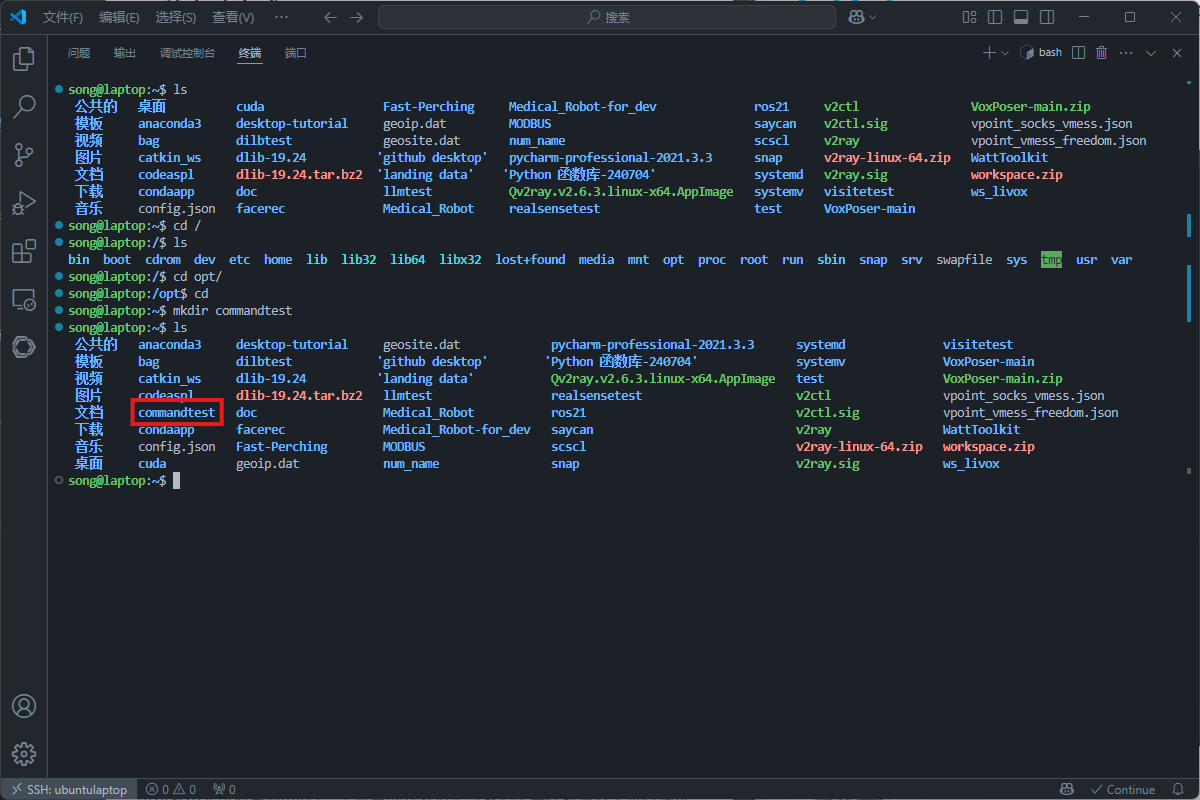Split the terminal pane
Screen dimensions: 1200x800
pos(1078,53)
